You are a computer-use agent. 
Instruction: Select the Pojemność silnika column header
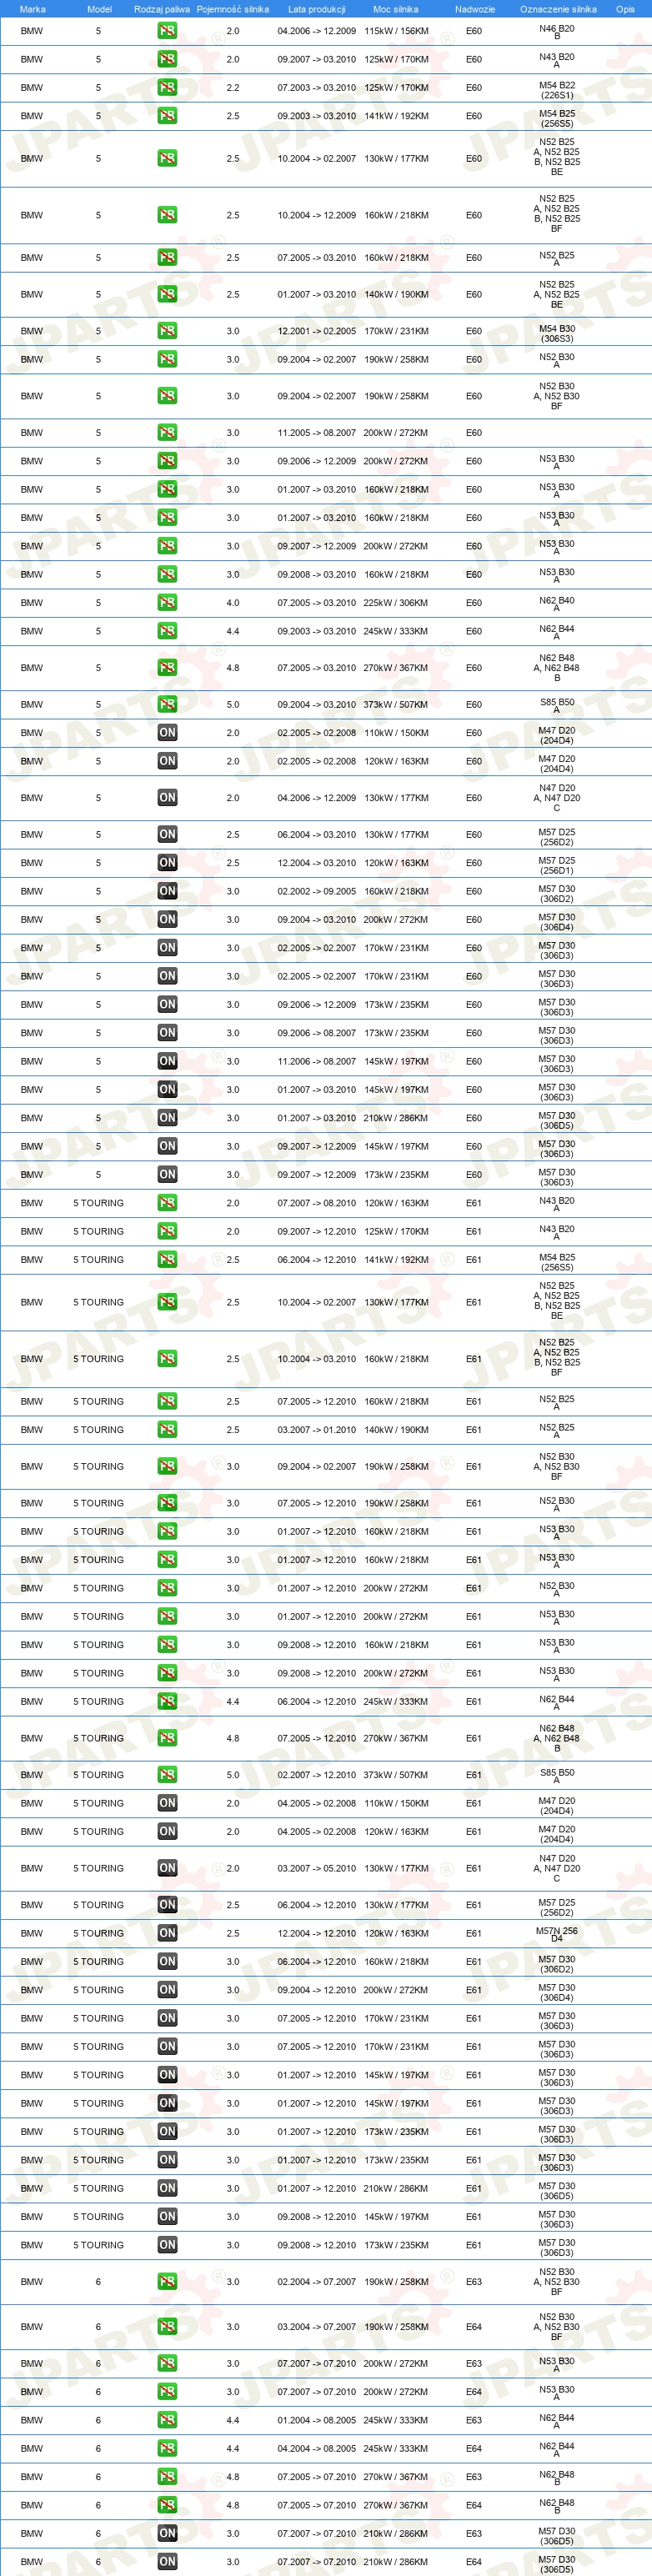pos(233,9)
